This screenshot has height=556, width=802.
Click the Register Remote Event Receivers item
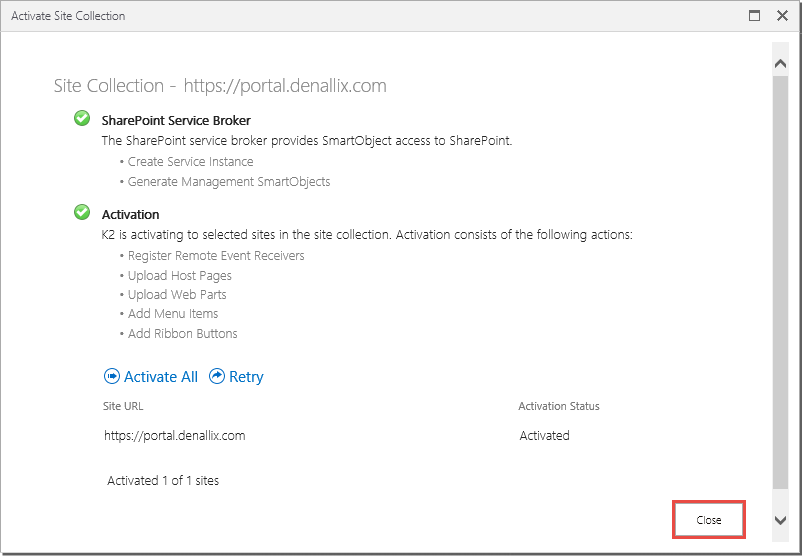216,256
